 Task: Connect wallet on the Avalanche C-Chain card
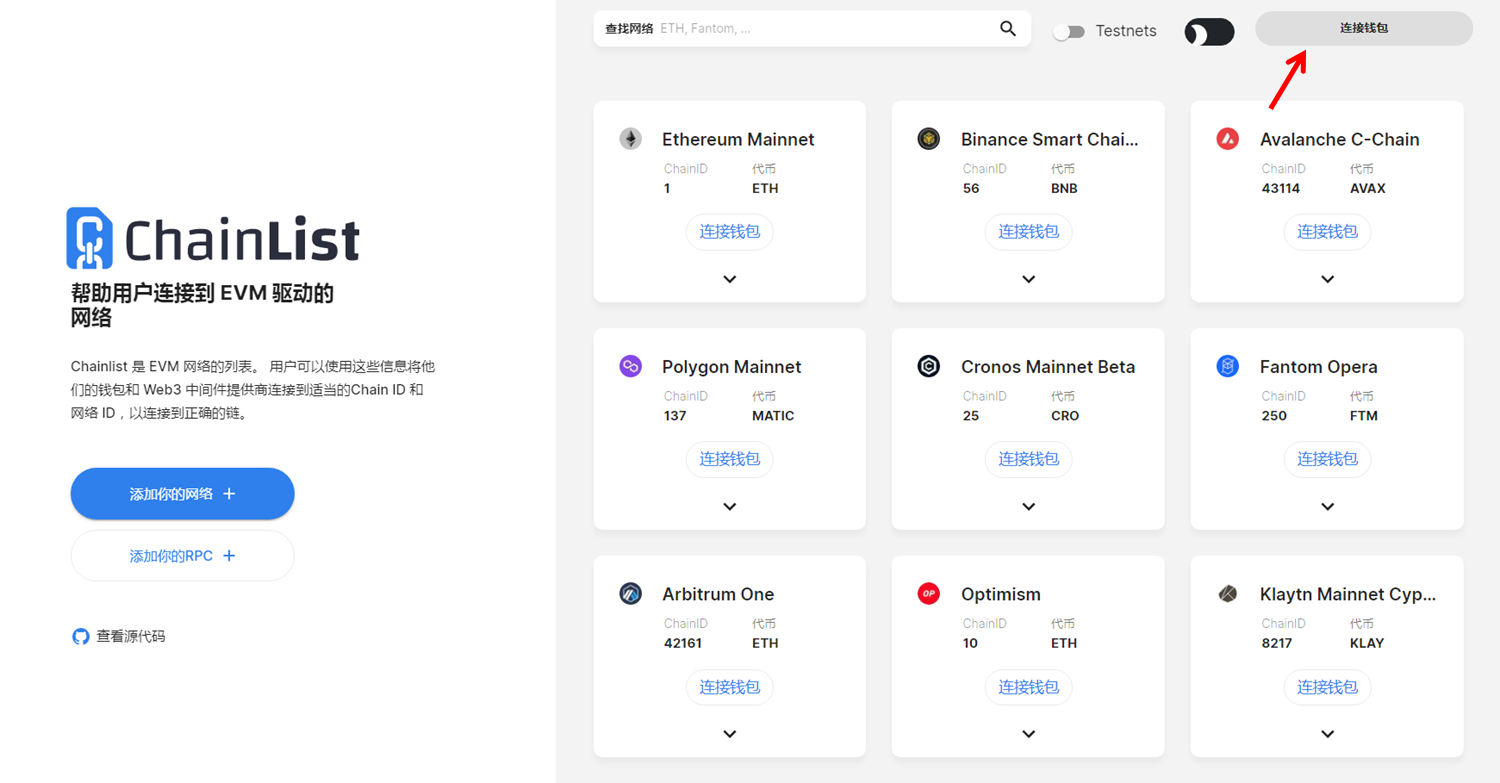pyautogui.click(x=1328, y=232)
